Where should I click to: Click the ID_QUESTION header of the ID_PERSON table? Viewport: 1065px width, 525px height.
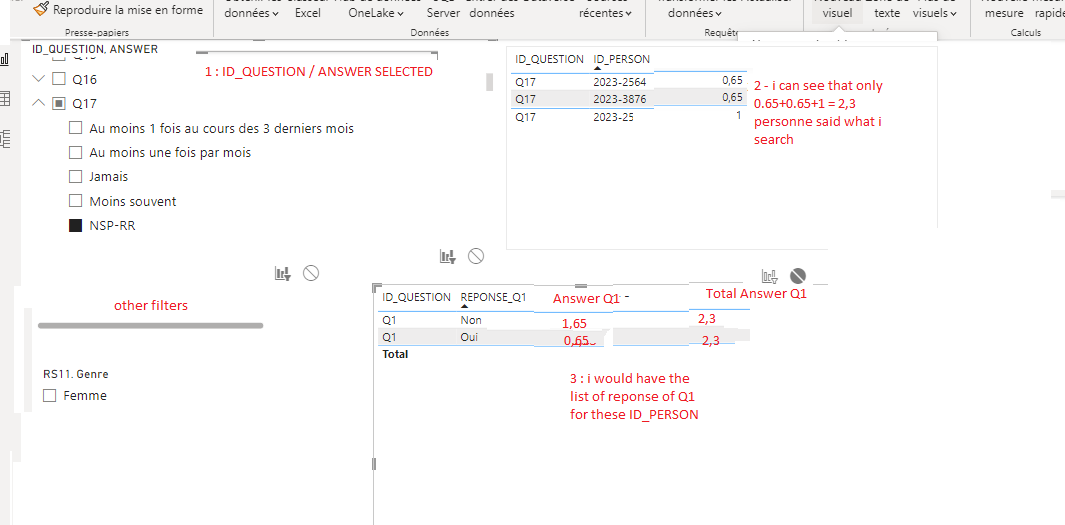tap(549, 59)
